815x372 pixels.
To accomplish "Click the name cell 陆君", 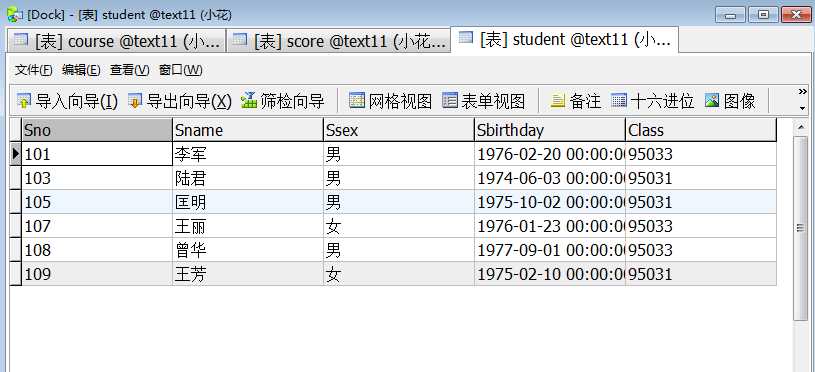I will (x=248, y=178).
